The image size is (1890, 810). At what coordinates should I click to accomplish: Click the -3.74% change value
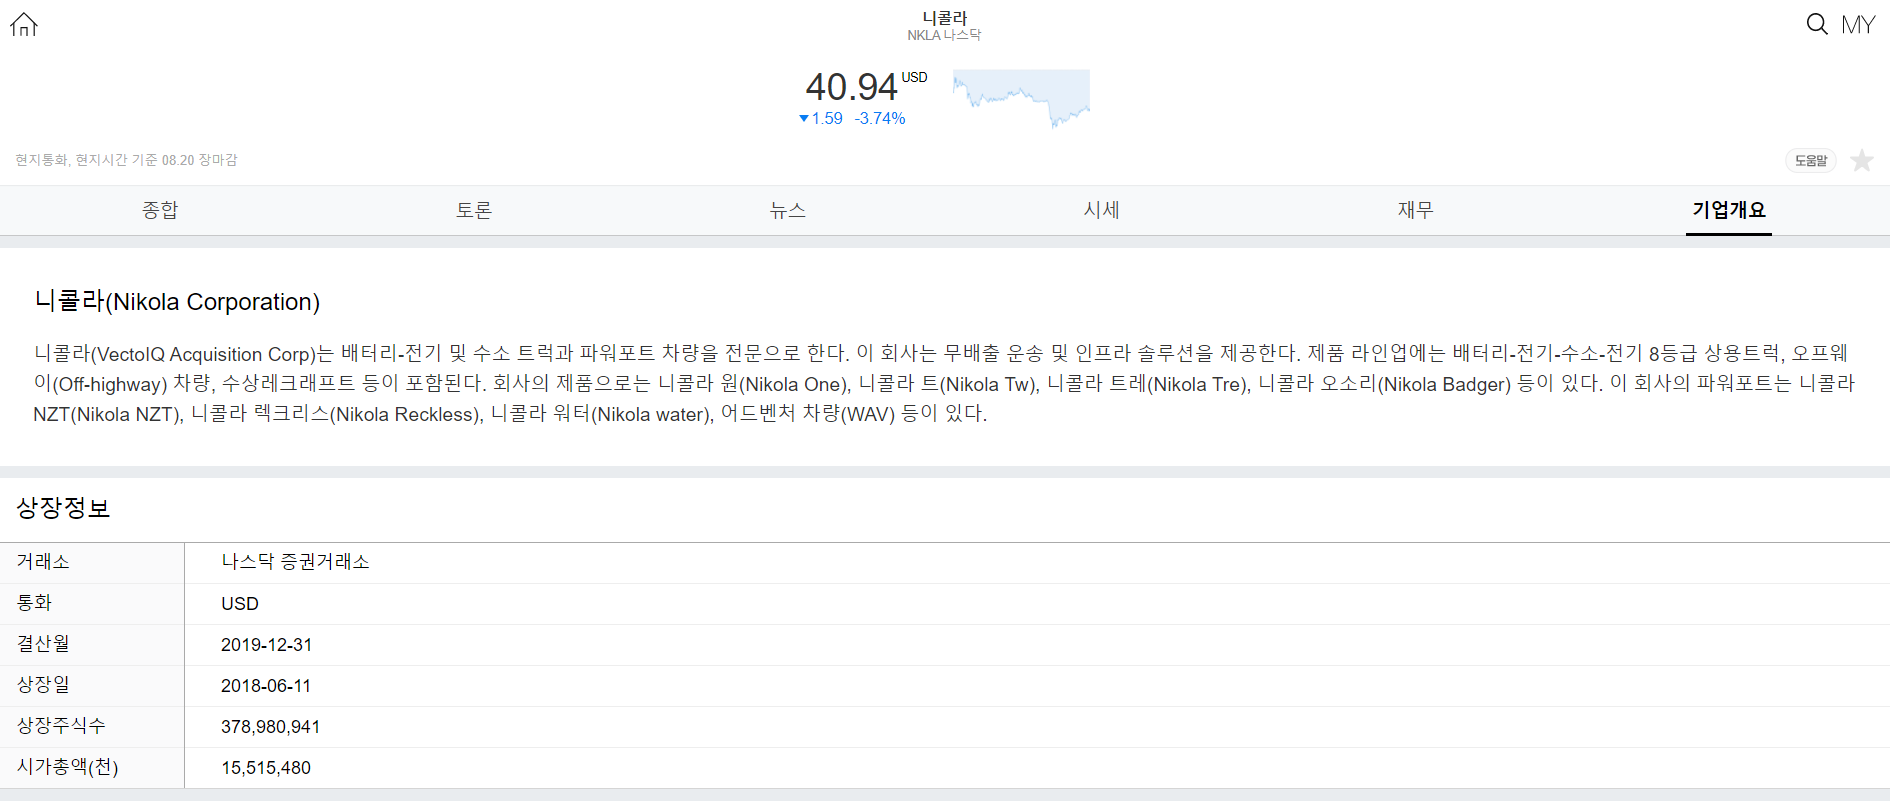pyautogui.click(x=880, y=118)
